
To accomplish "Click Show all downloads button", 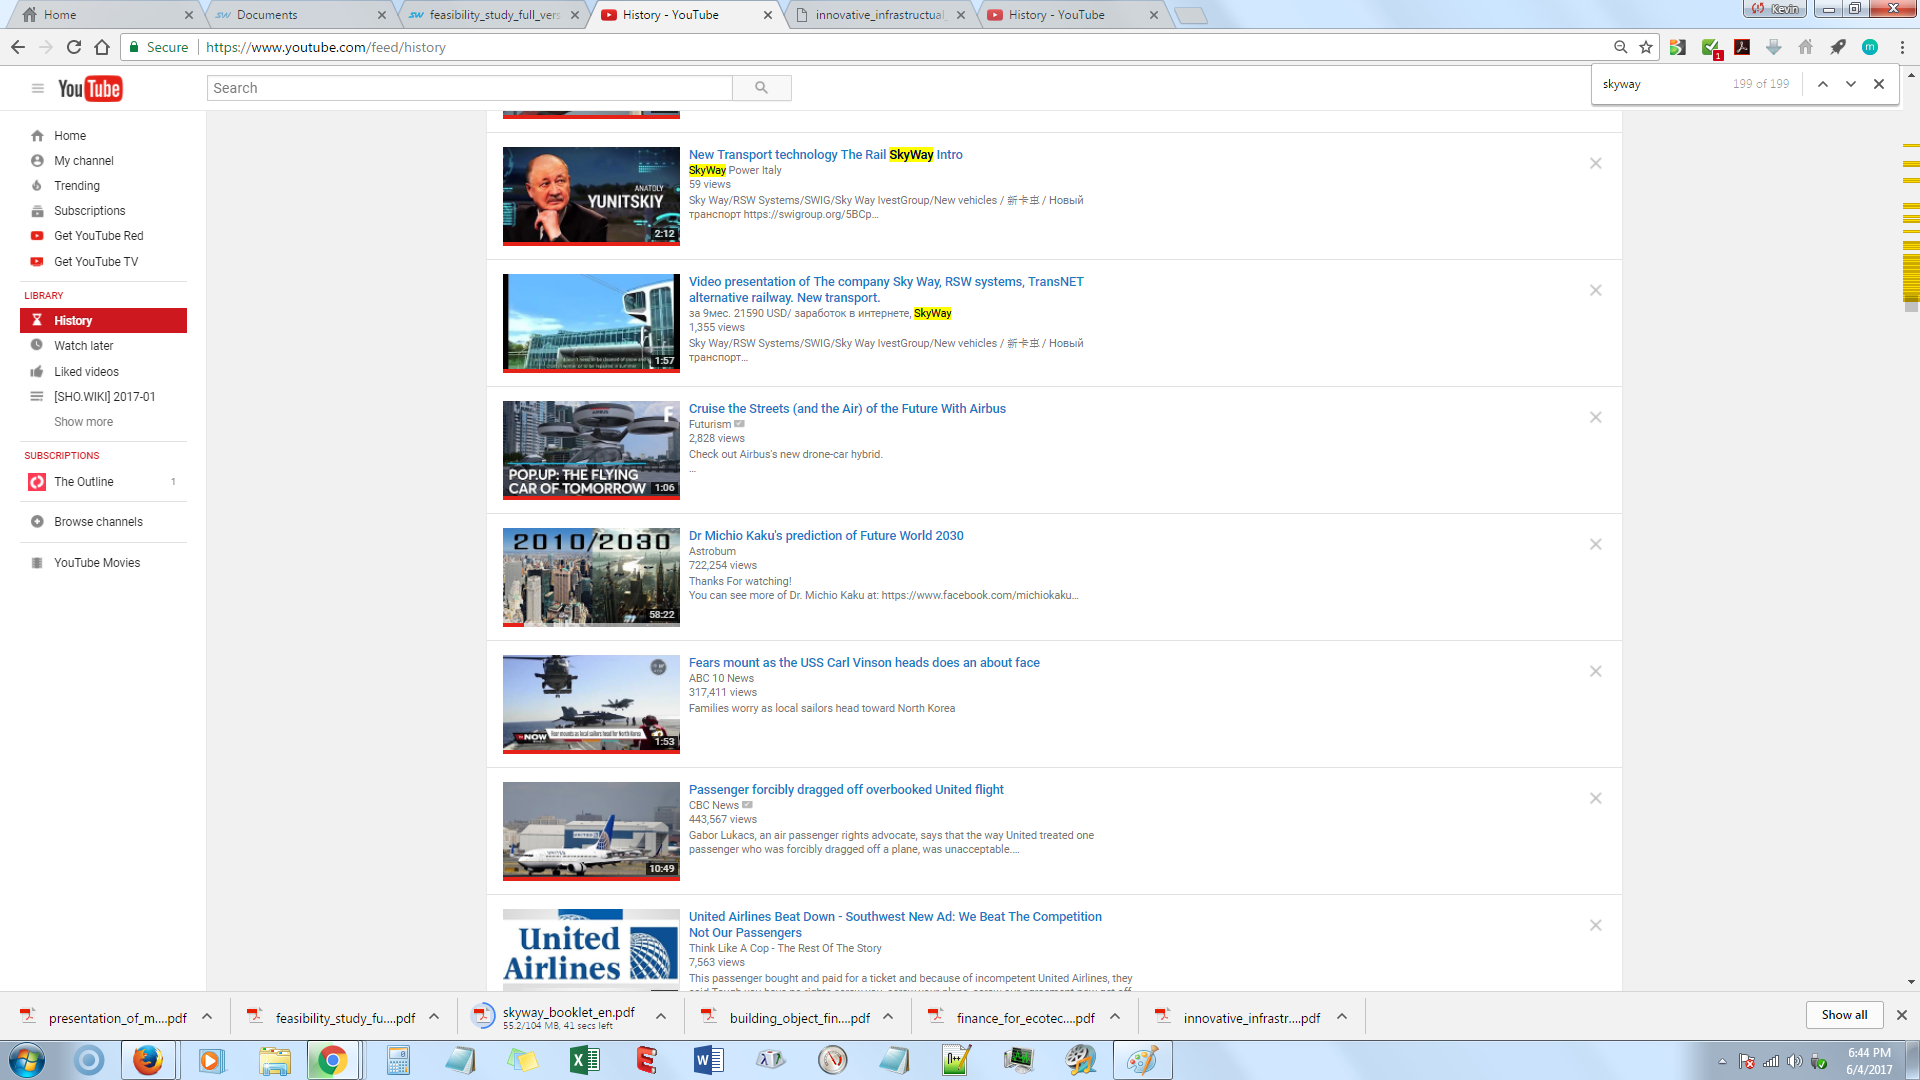I will (x=1844, y=1015).
